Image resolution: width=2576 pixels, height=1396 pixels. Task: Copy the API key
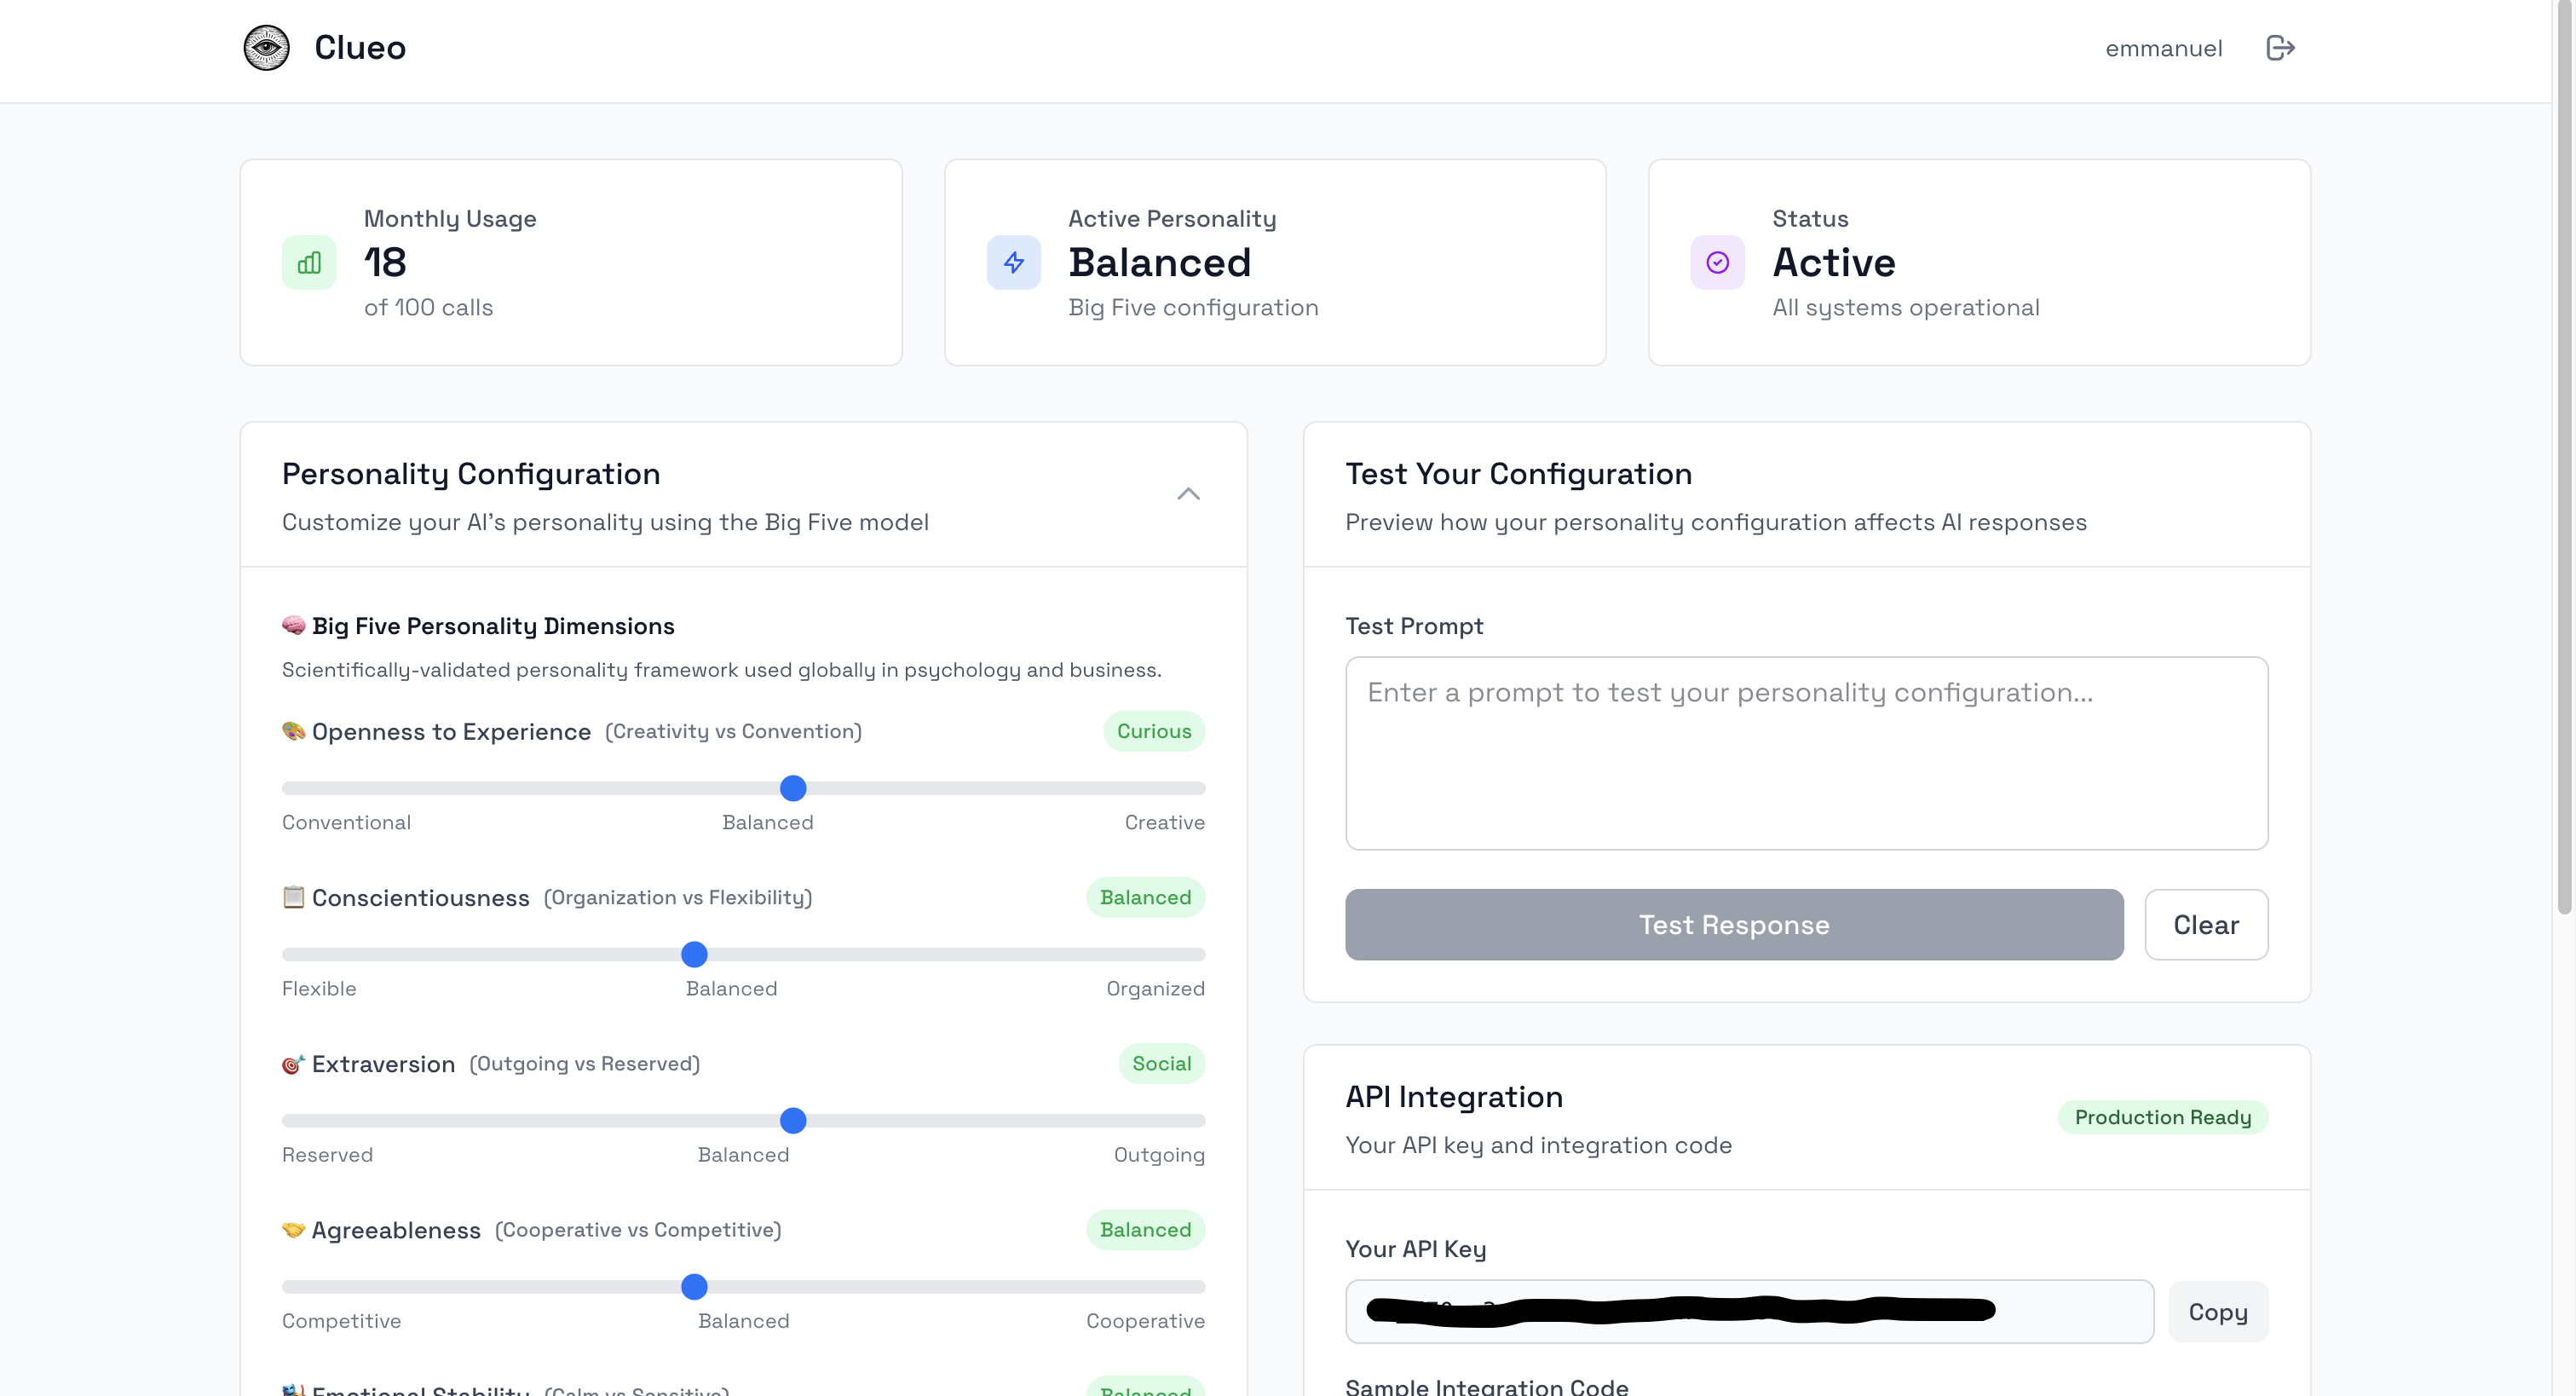pyautogui.click(x=2217, y=1311)
